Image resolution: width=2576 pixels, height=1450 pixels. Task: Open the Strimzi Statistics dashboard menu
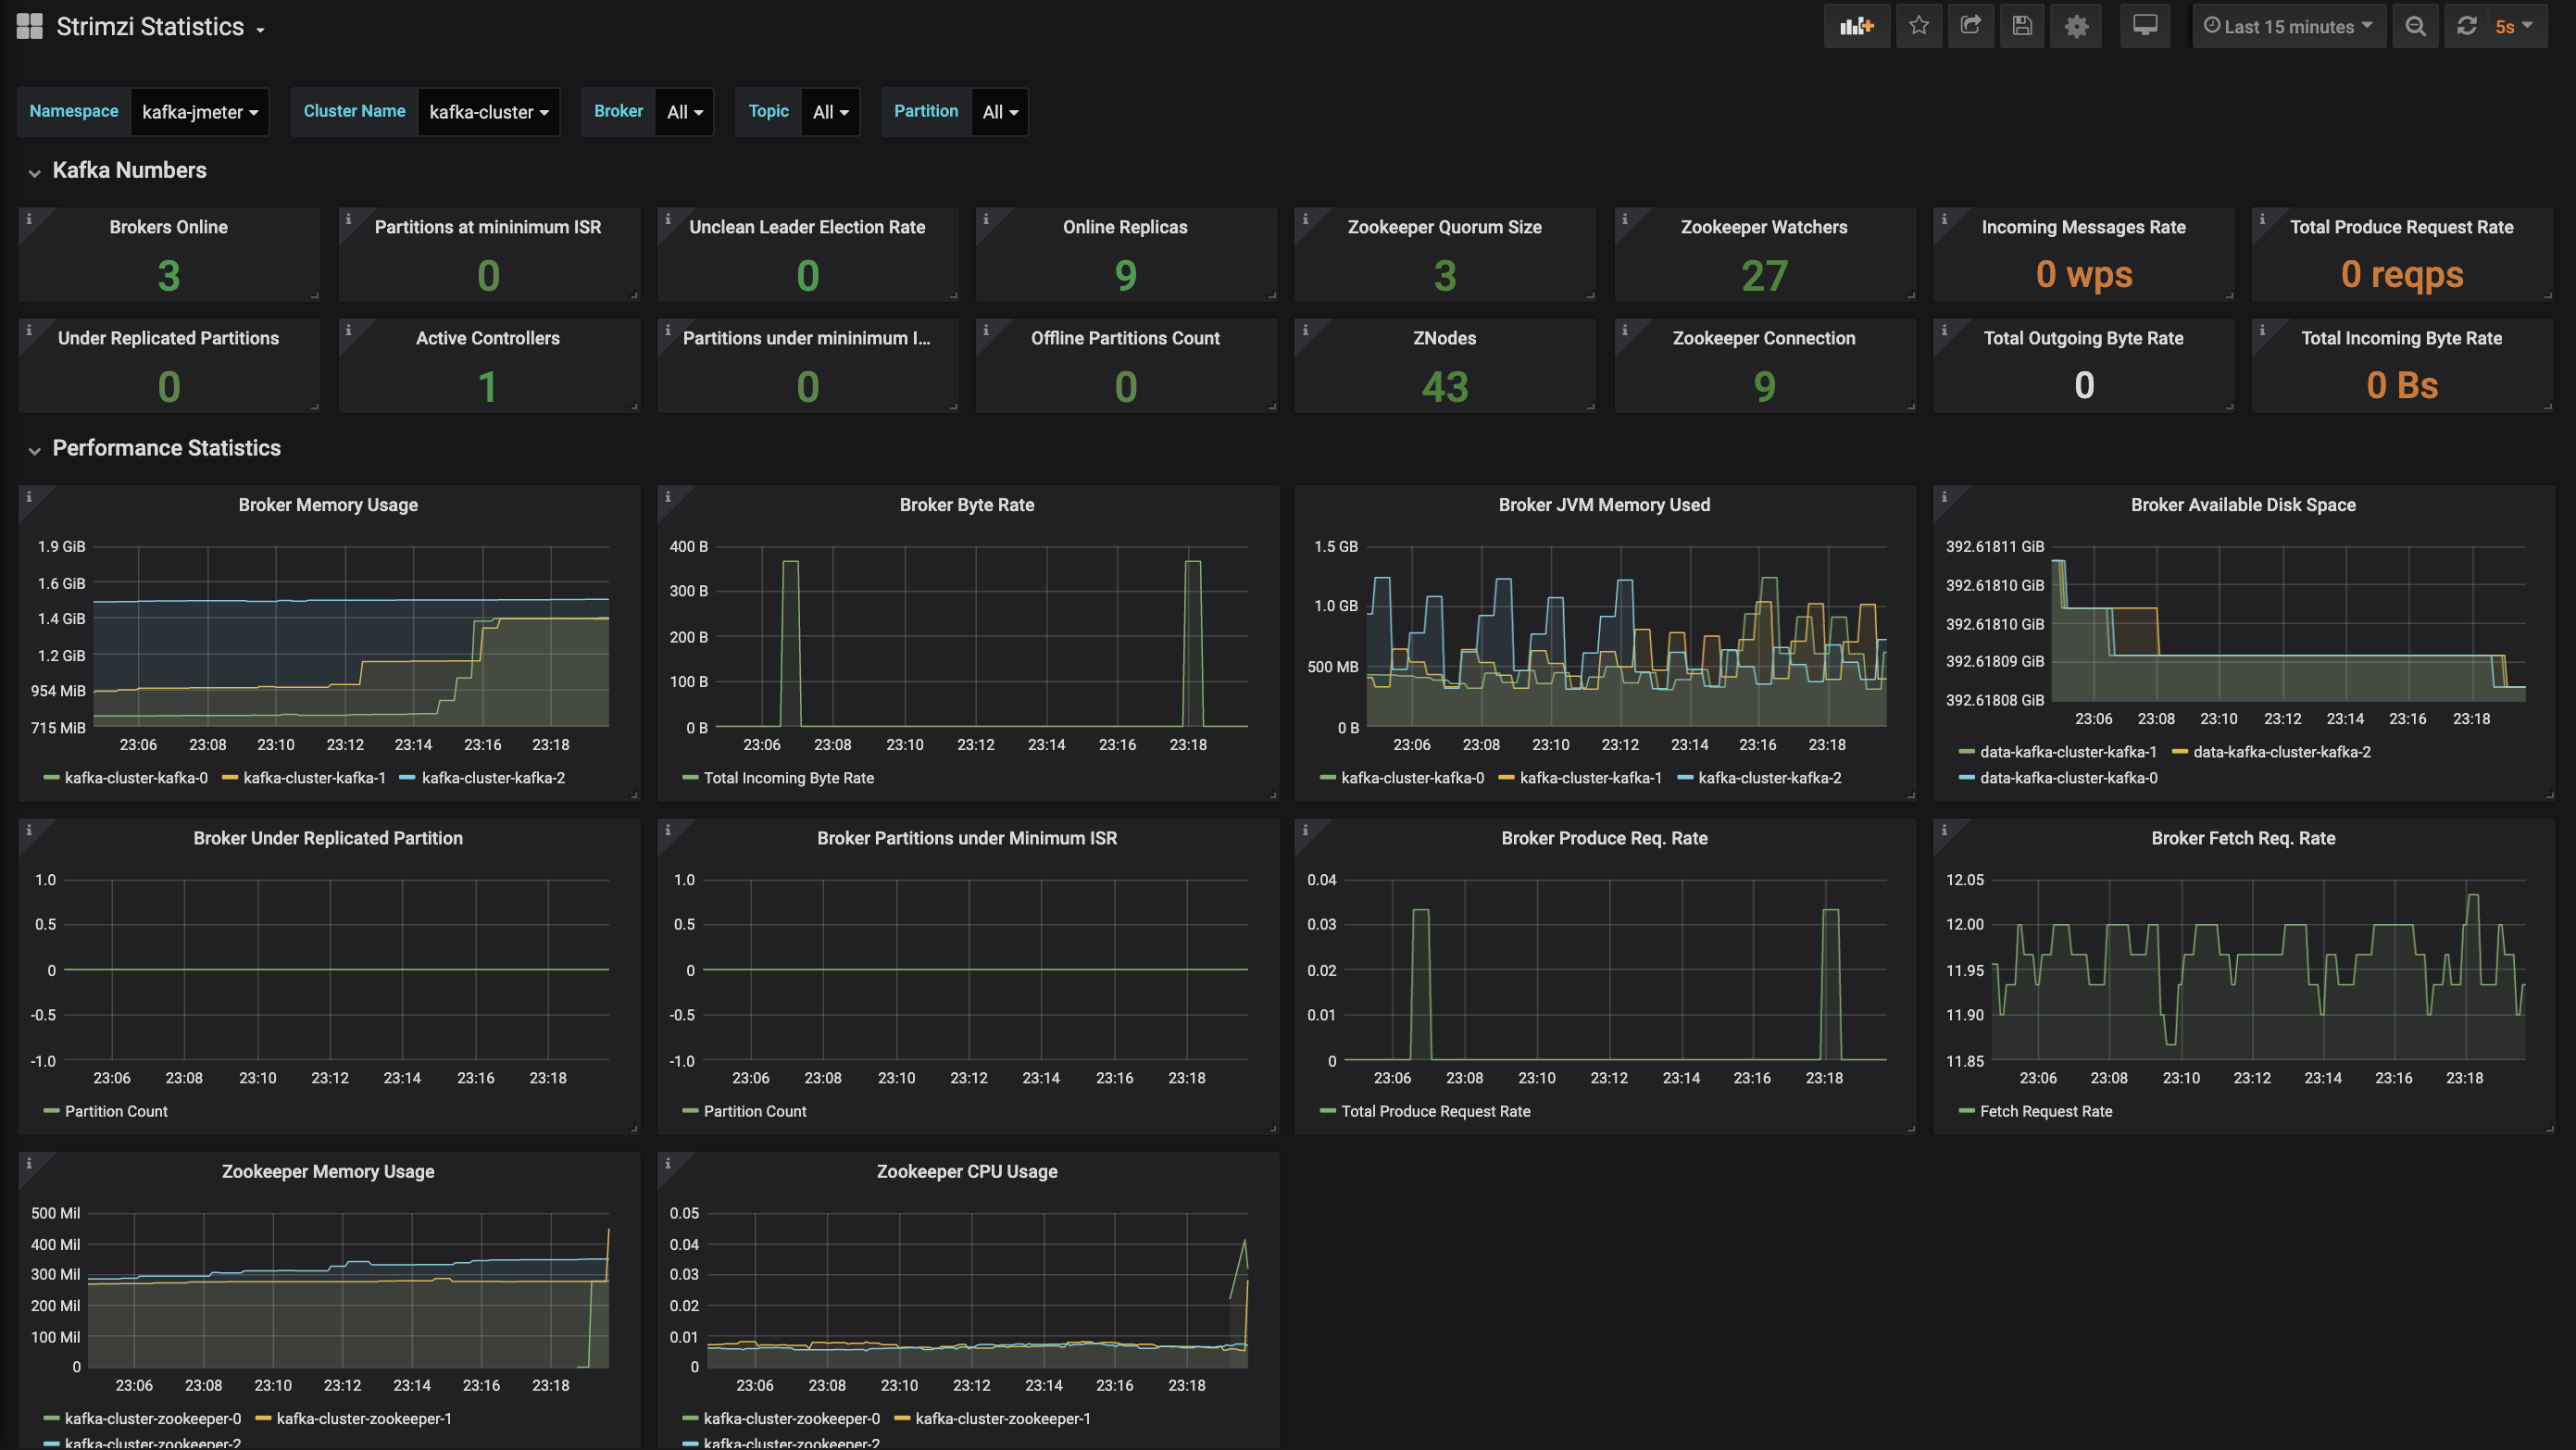pyautogui.click(x=160, y=27)
